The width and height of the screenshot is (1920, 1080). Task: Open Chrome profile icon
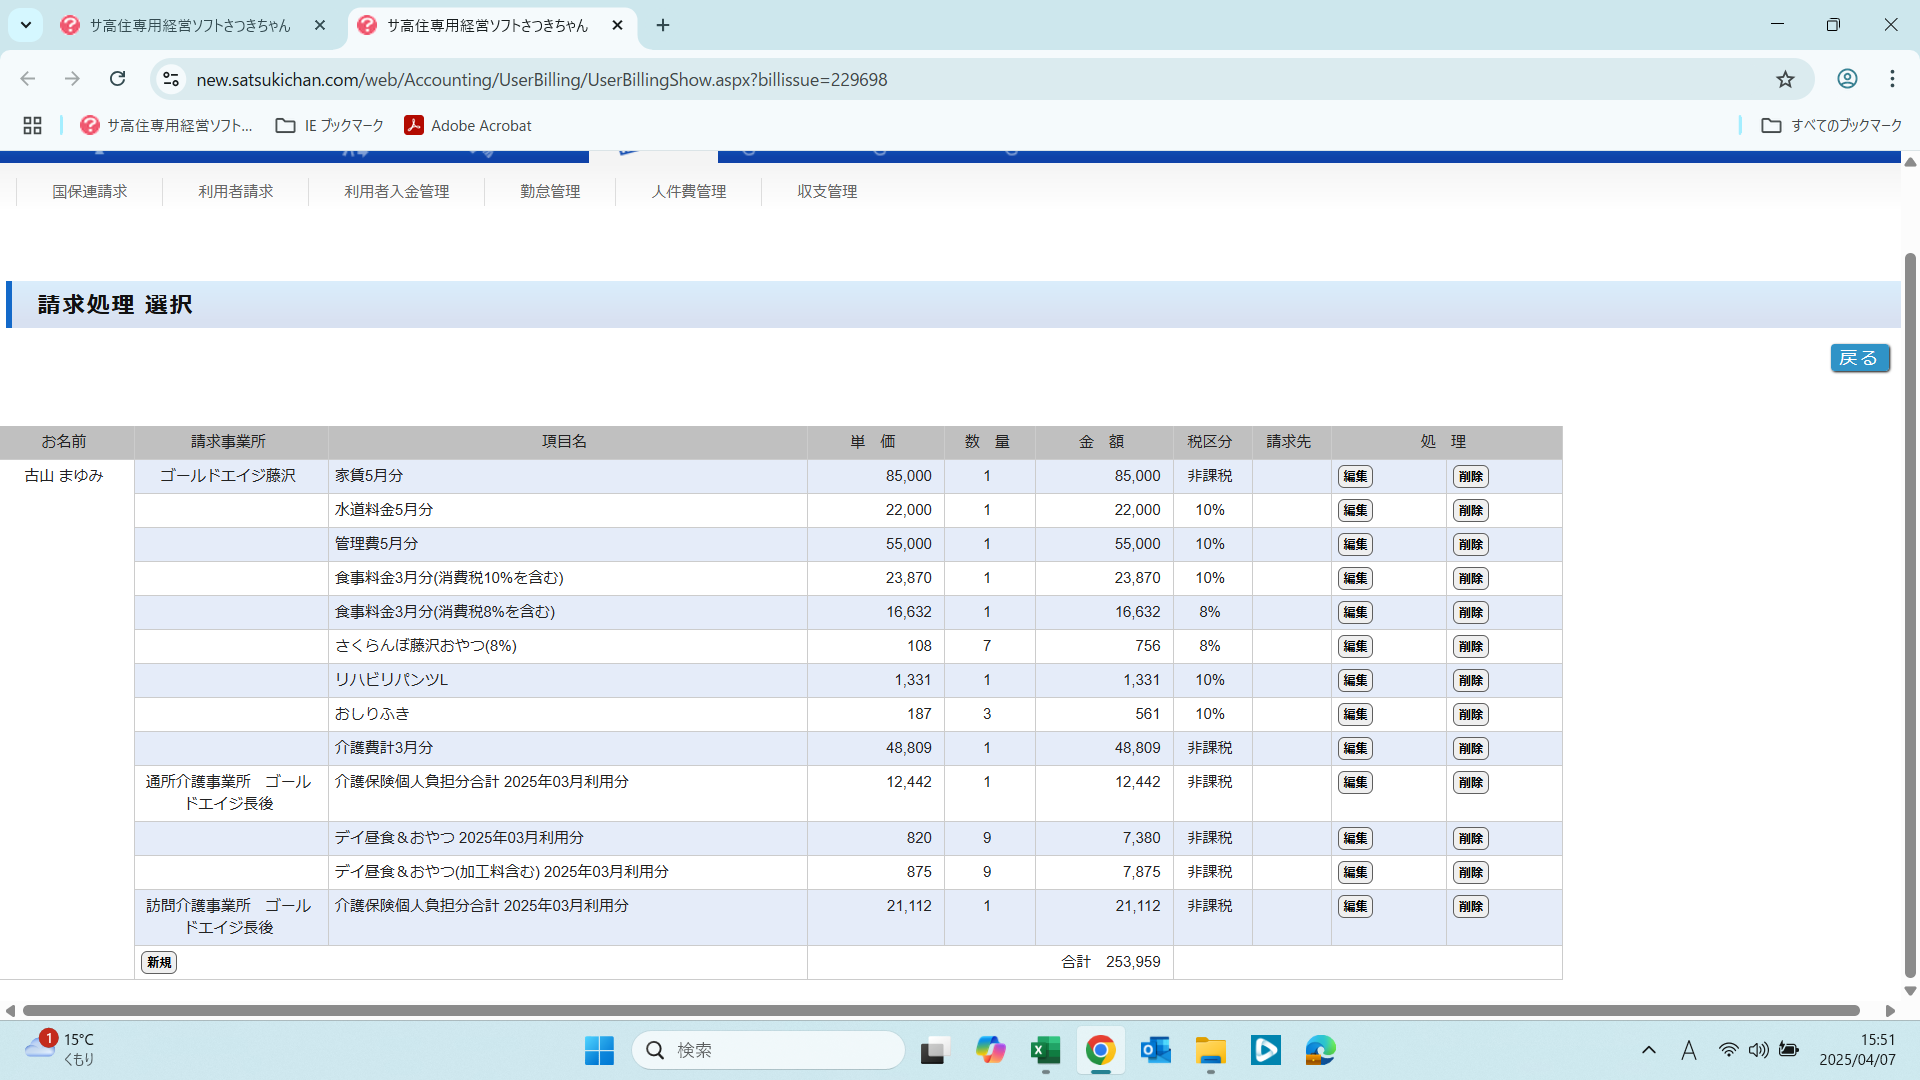pos(1847,79)
